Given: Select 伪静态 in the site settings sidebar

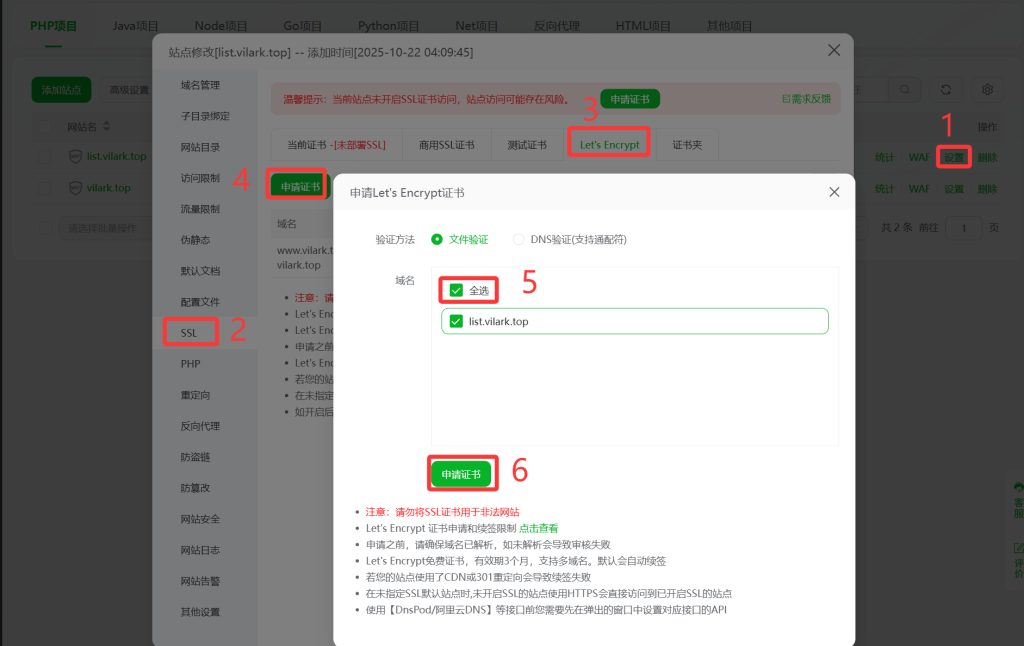Looking at the screenshot, I should point(190,239).
